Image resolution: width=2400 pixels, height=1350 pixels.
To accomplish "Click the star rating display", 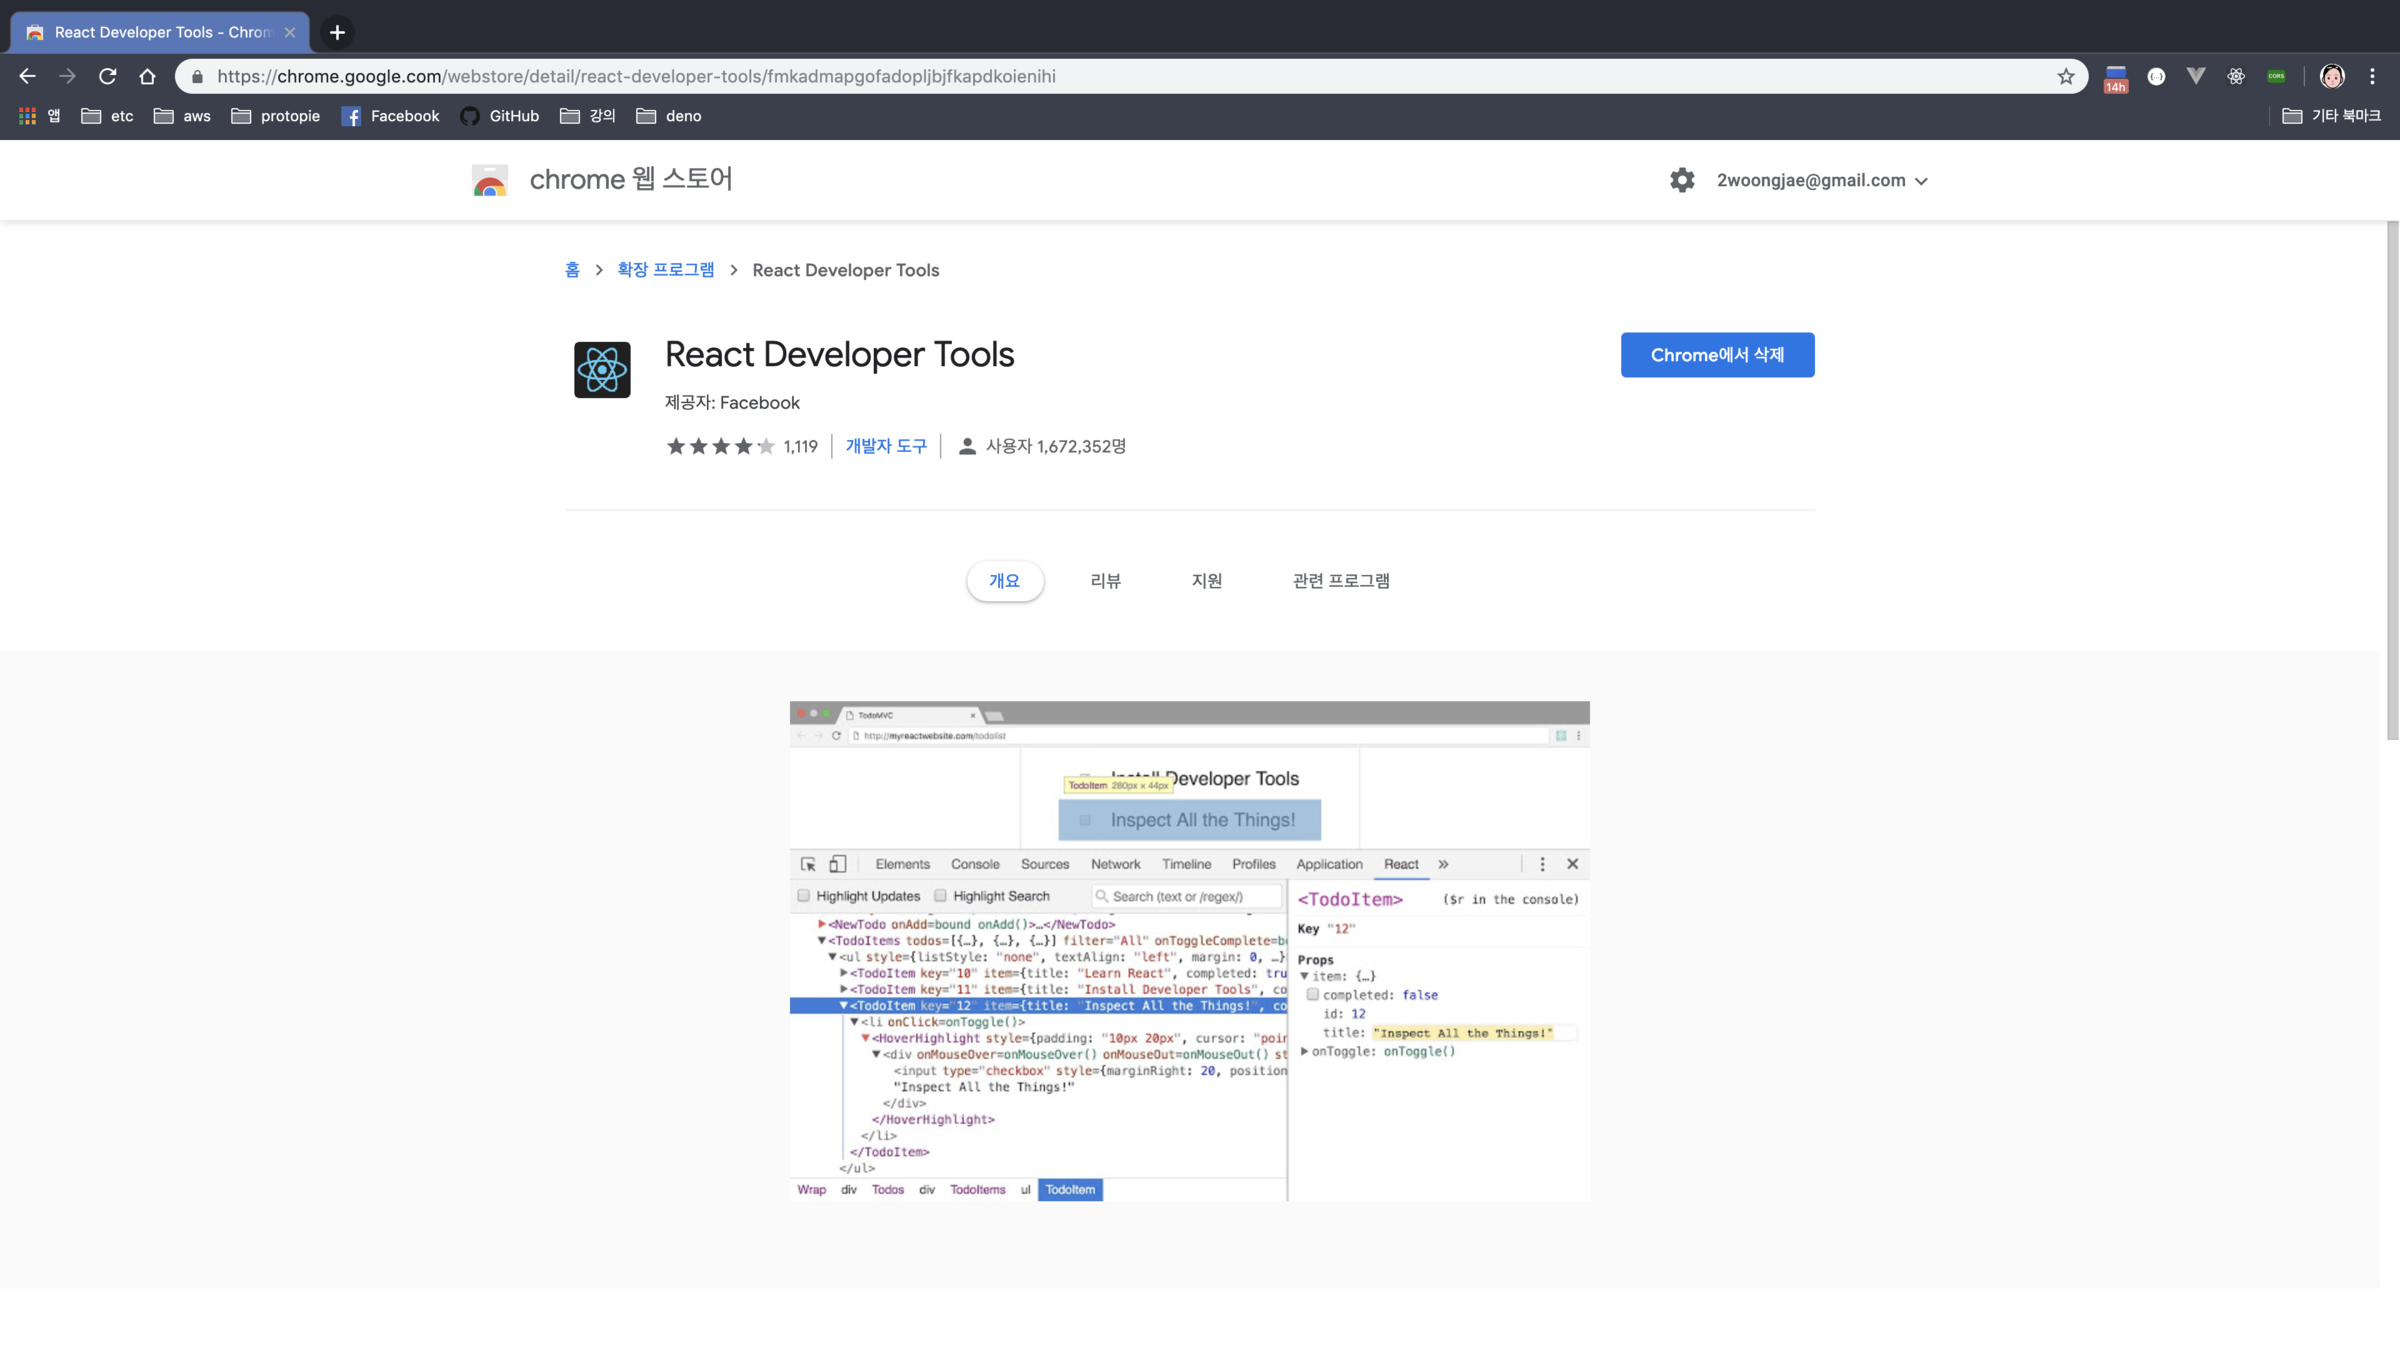I will pos(720,446).
